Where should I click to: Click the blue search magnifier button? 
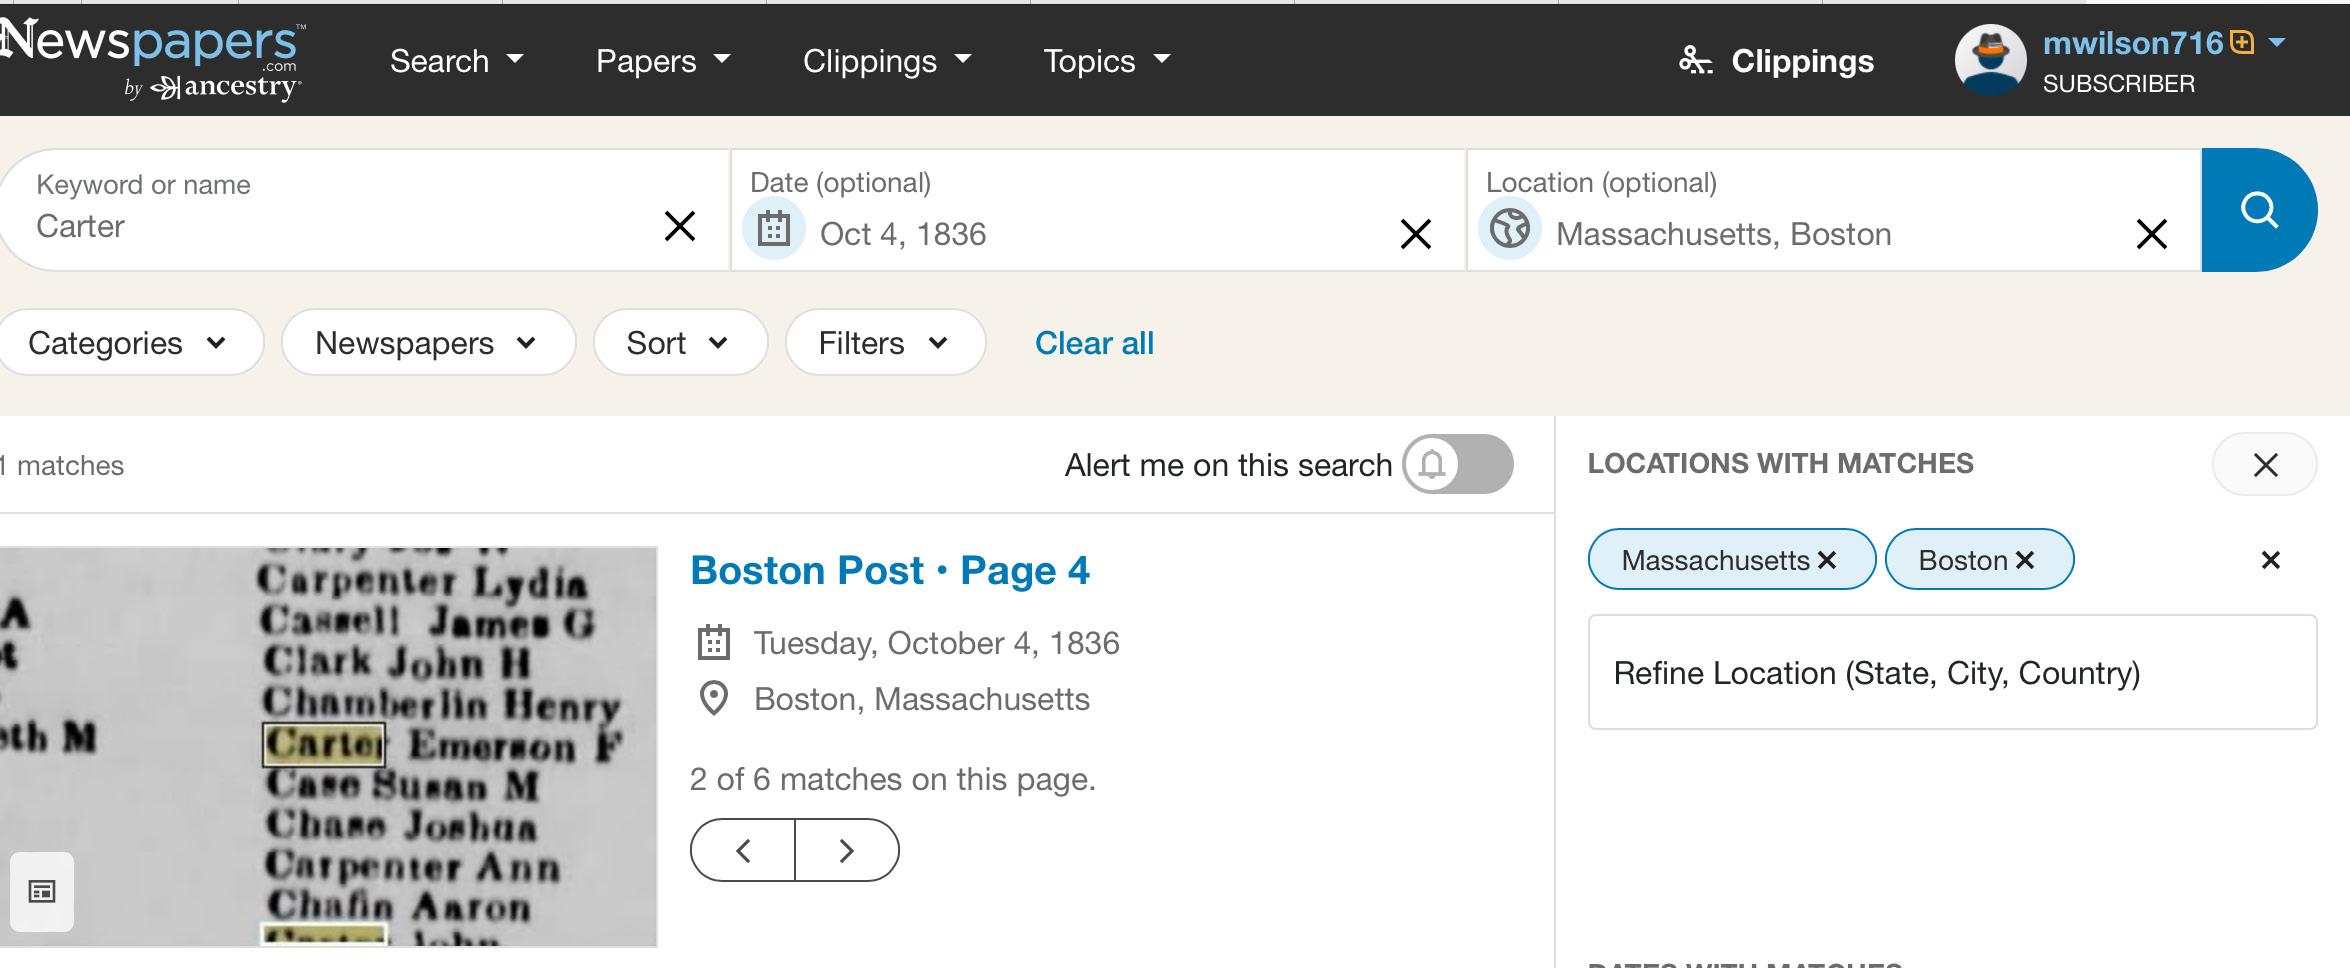coord(2258,210)
